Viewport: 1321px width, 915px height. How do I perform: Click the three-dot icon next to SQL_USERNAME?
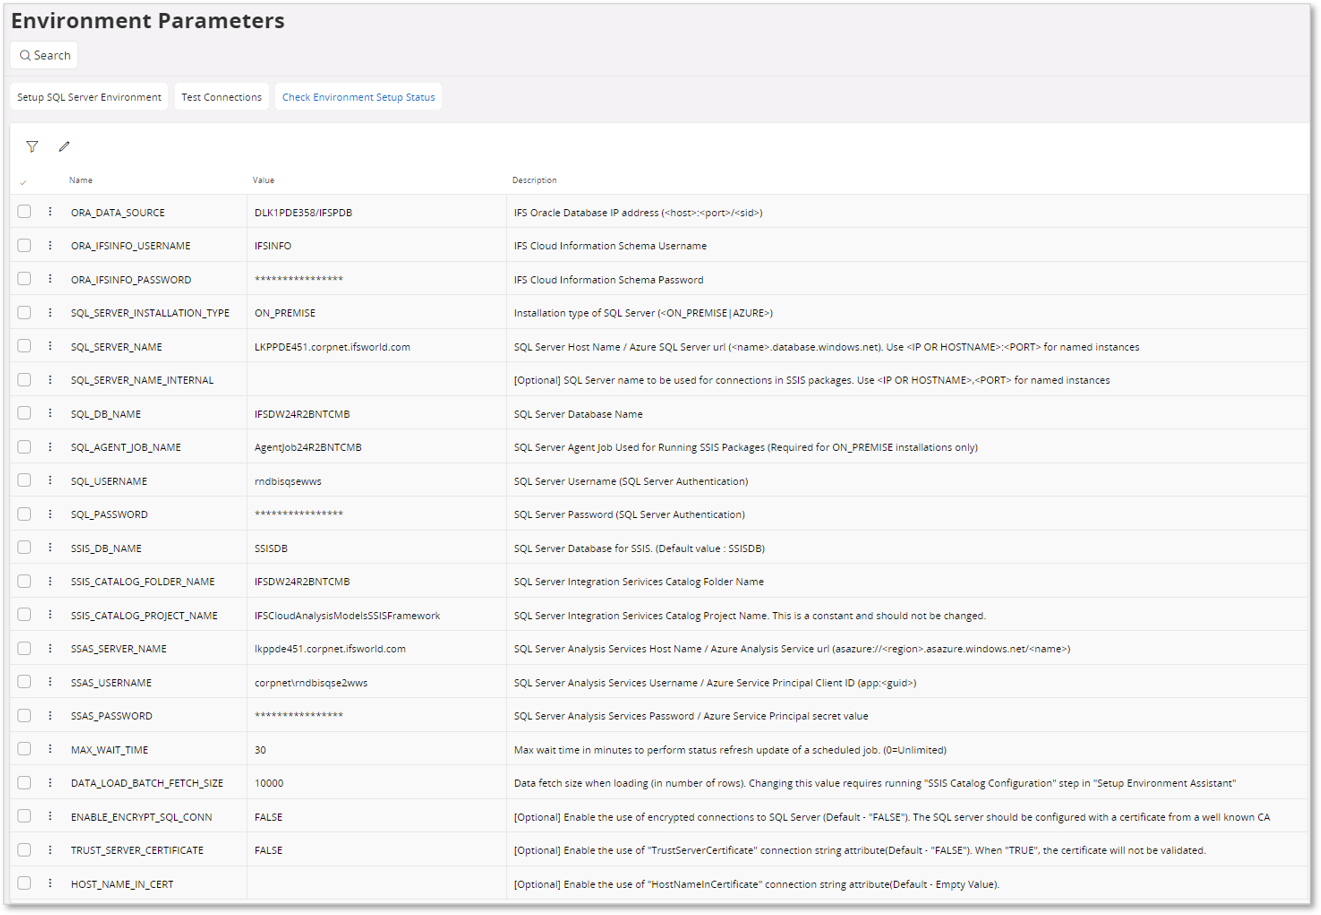tap(50, 480)
